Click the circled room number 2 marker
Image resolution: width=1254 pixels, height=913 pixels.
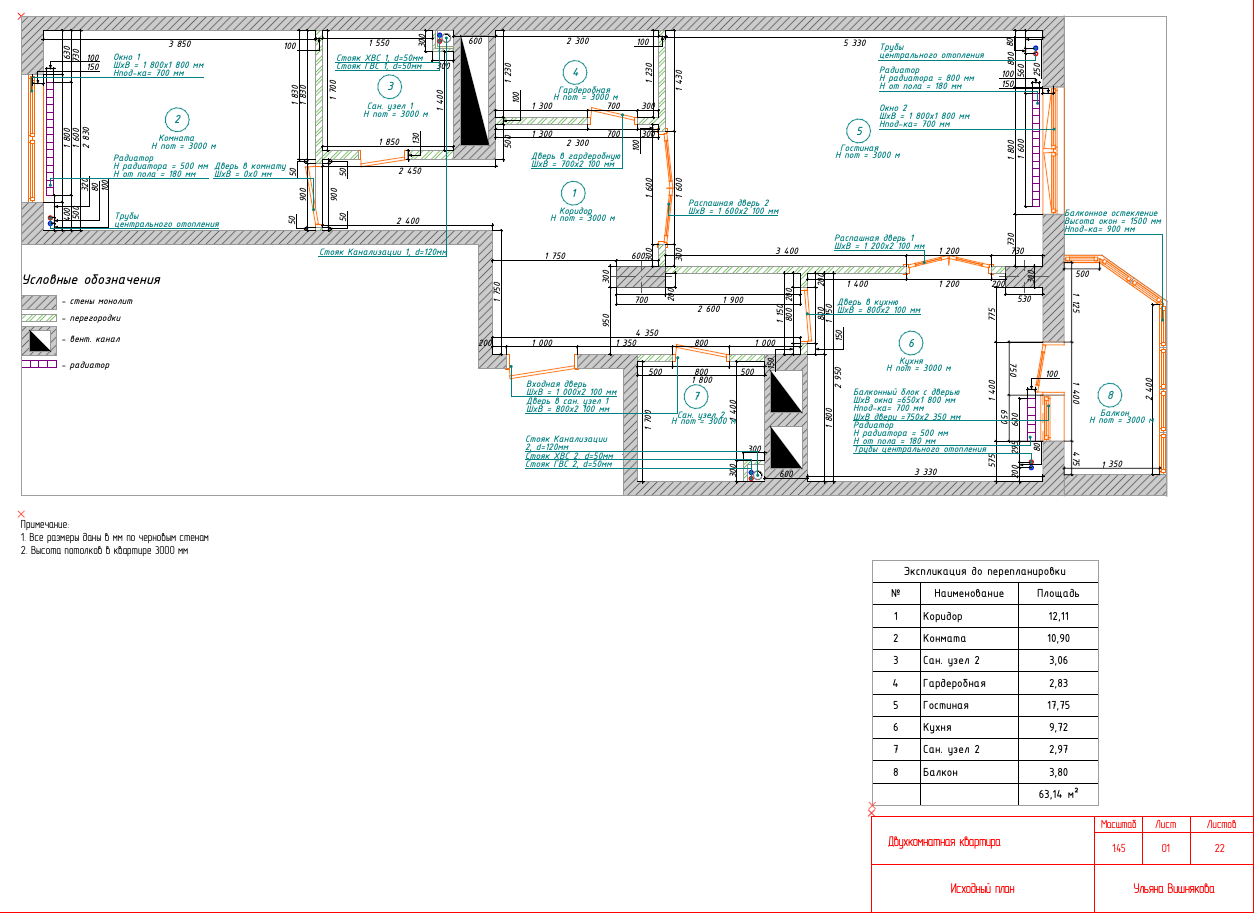177,120
